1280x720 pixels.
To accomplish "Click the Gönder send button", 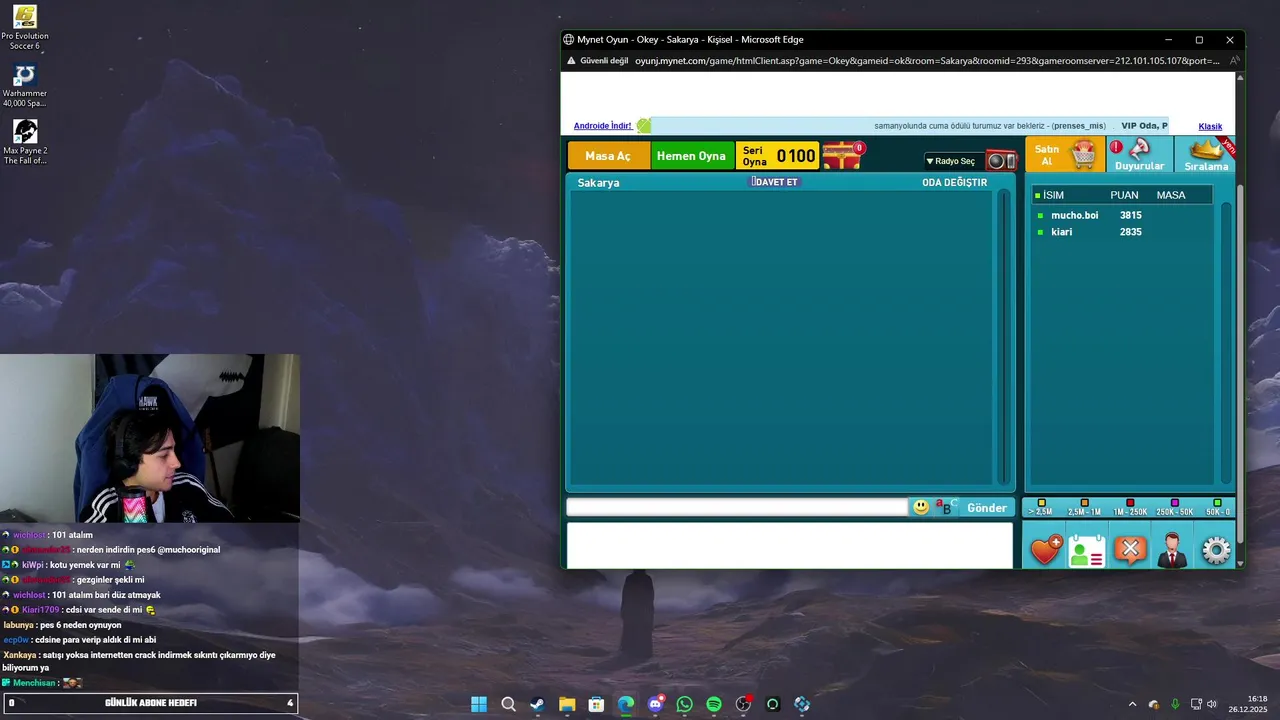I will tap(987, 508).
